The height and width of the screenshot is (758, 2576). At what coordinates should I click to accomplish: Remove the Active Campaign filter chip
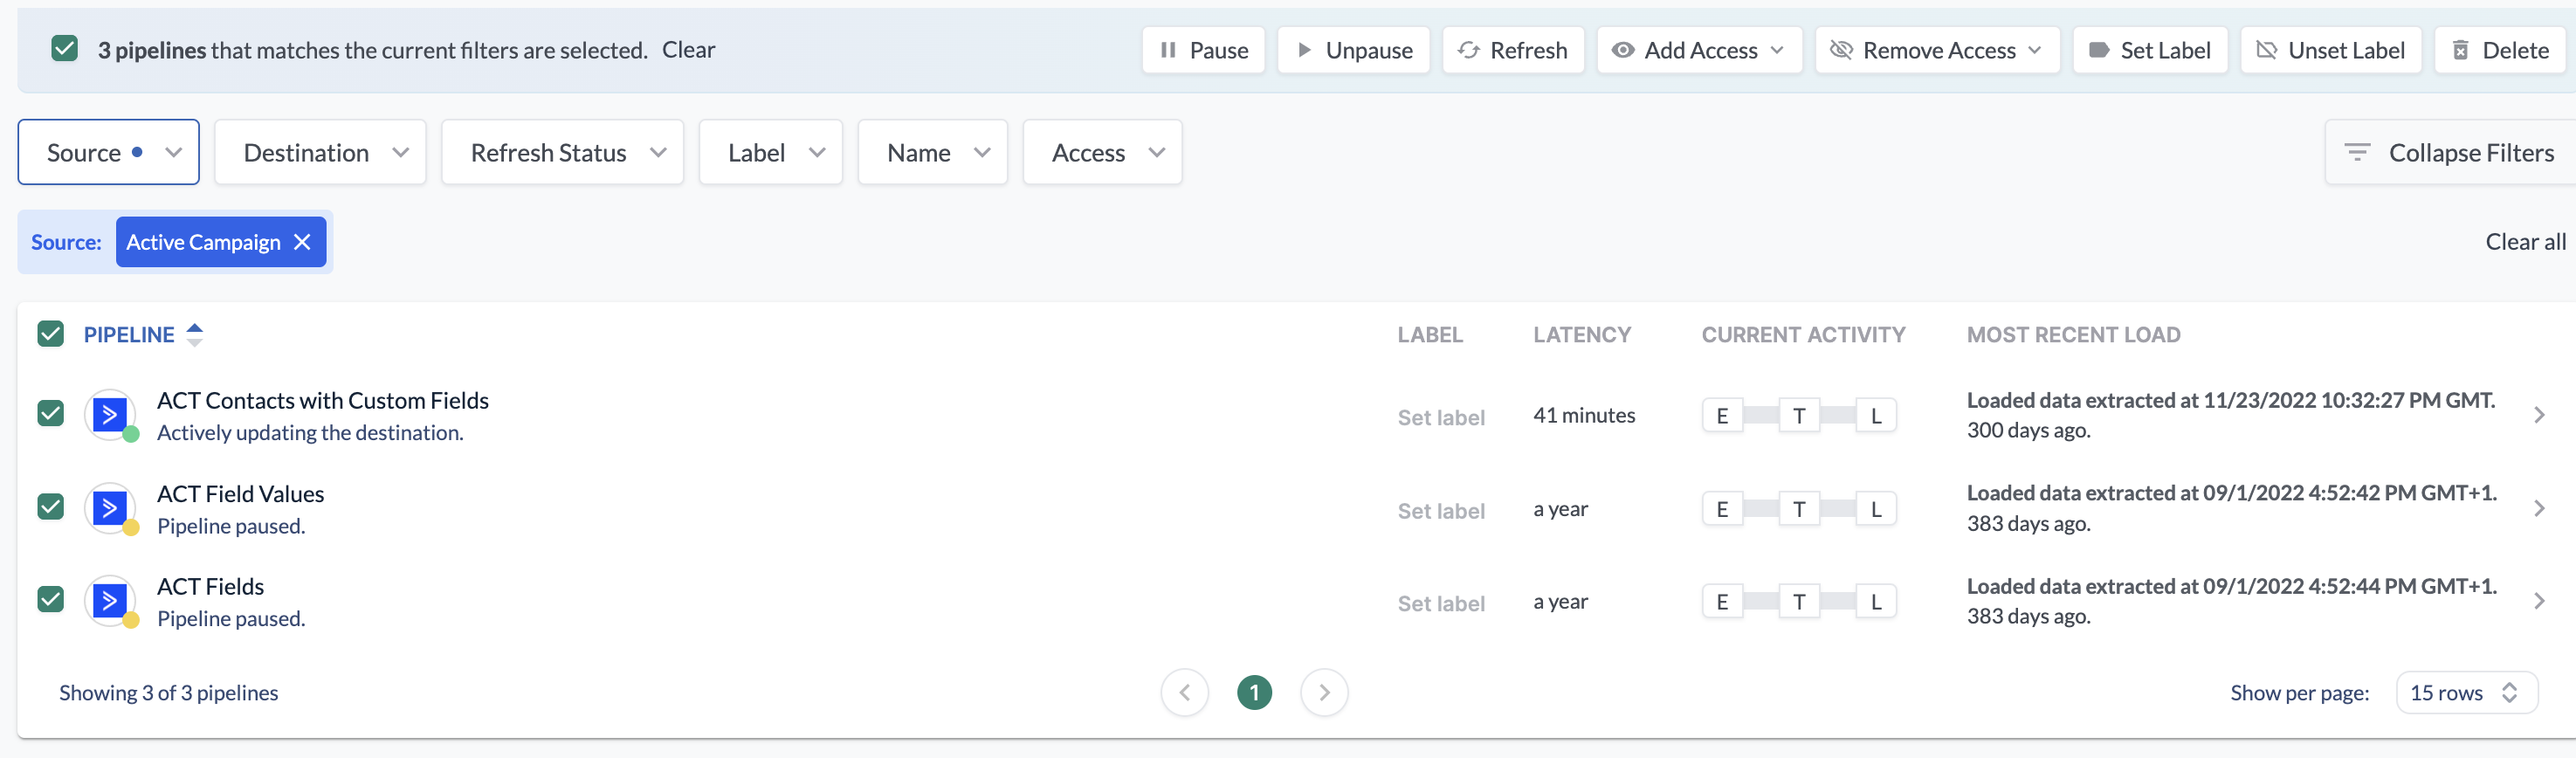[x=303, y=242]
